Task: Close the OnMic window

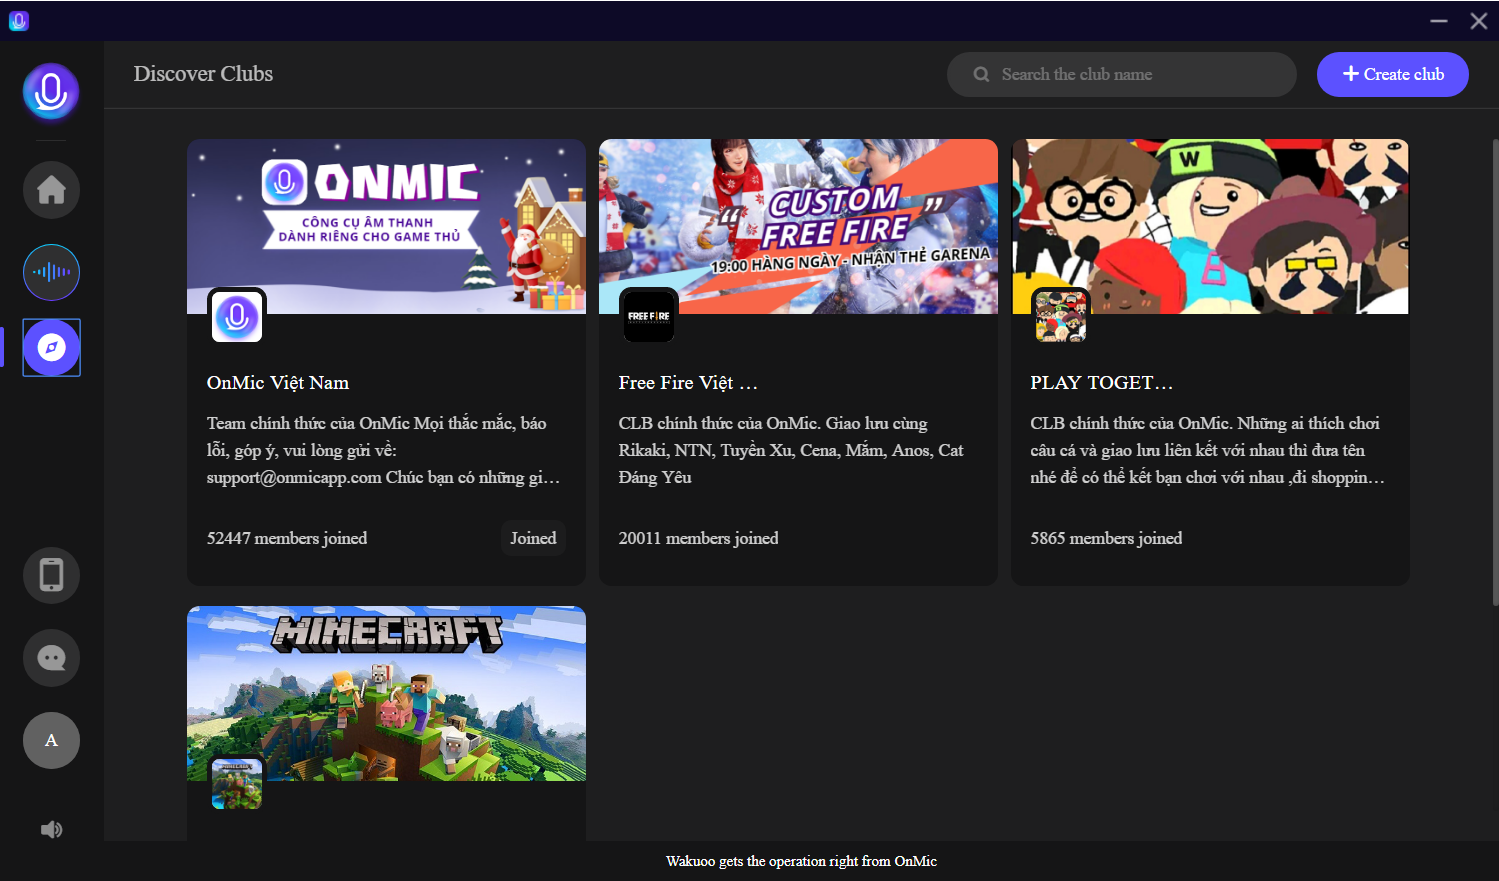Action: 1479,20
